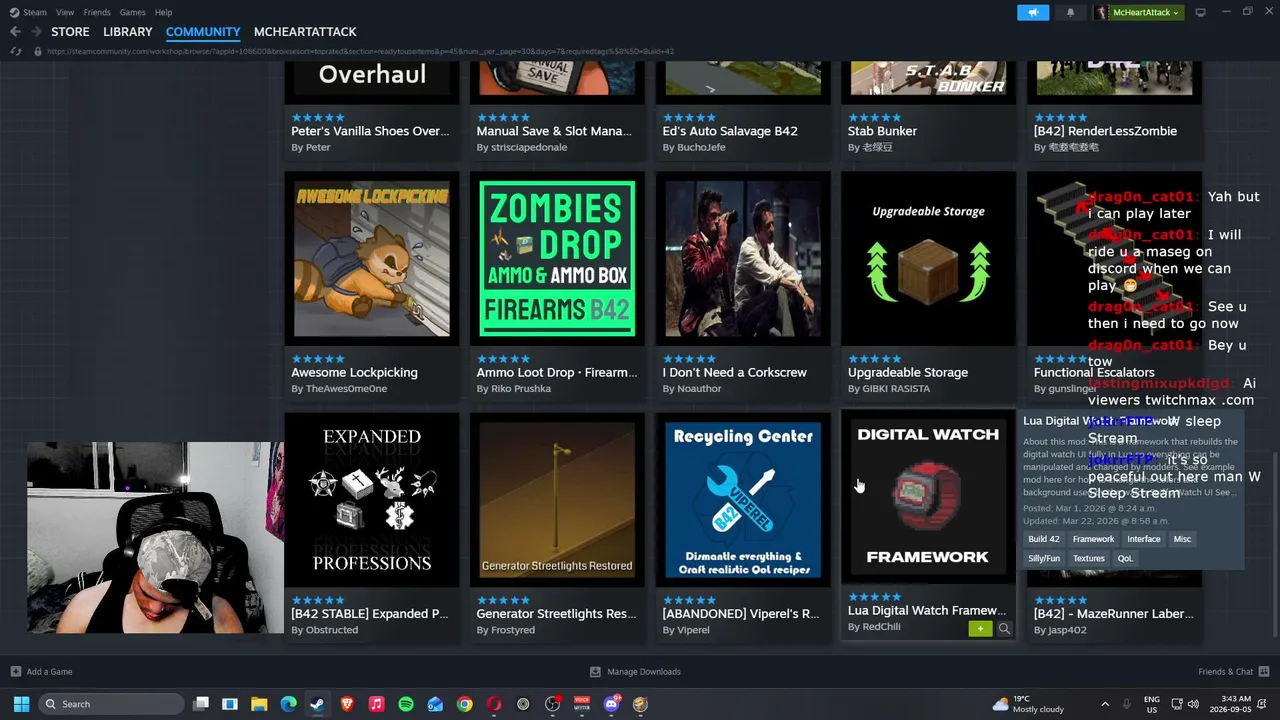Open the MCHEARTATTACK profile tab
The height and width of the screenshot is (720, 1280).
[305, 32]
